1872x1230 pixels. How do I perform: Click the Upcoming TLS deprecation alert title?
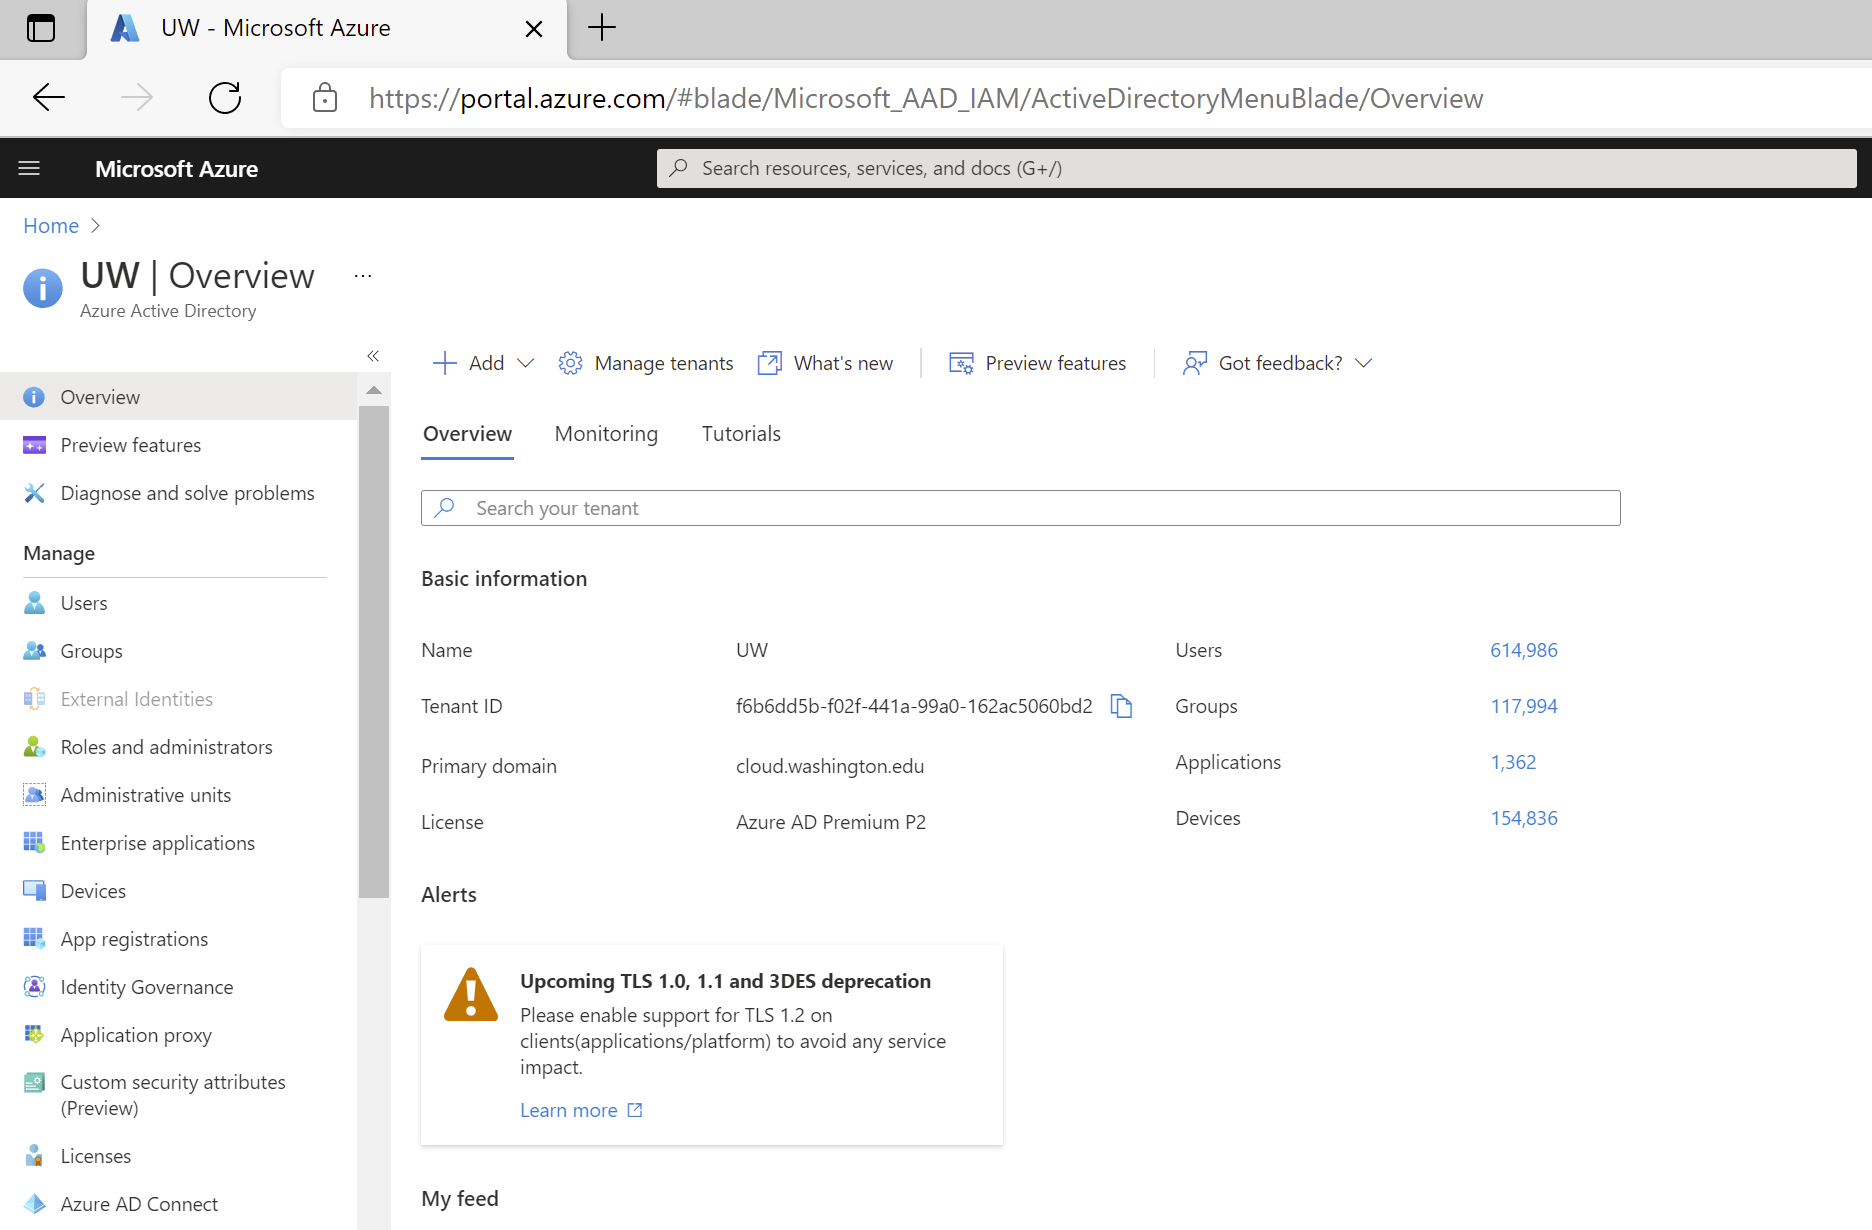(x=725, y=981)
